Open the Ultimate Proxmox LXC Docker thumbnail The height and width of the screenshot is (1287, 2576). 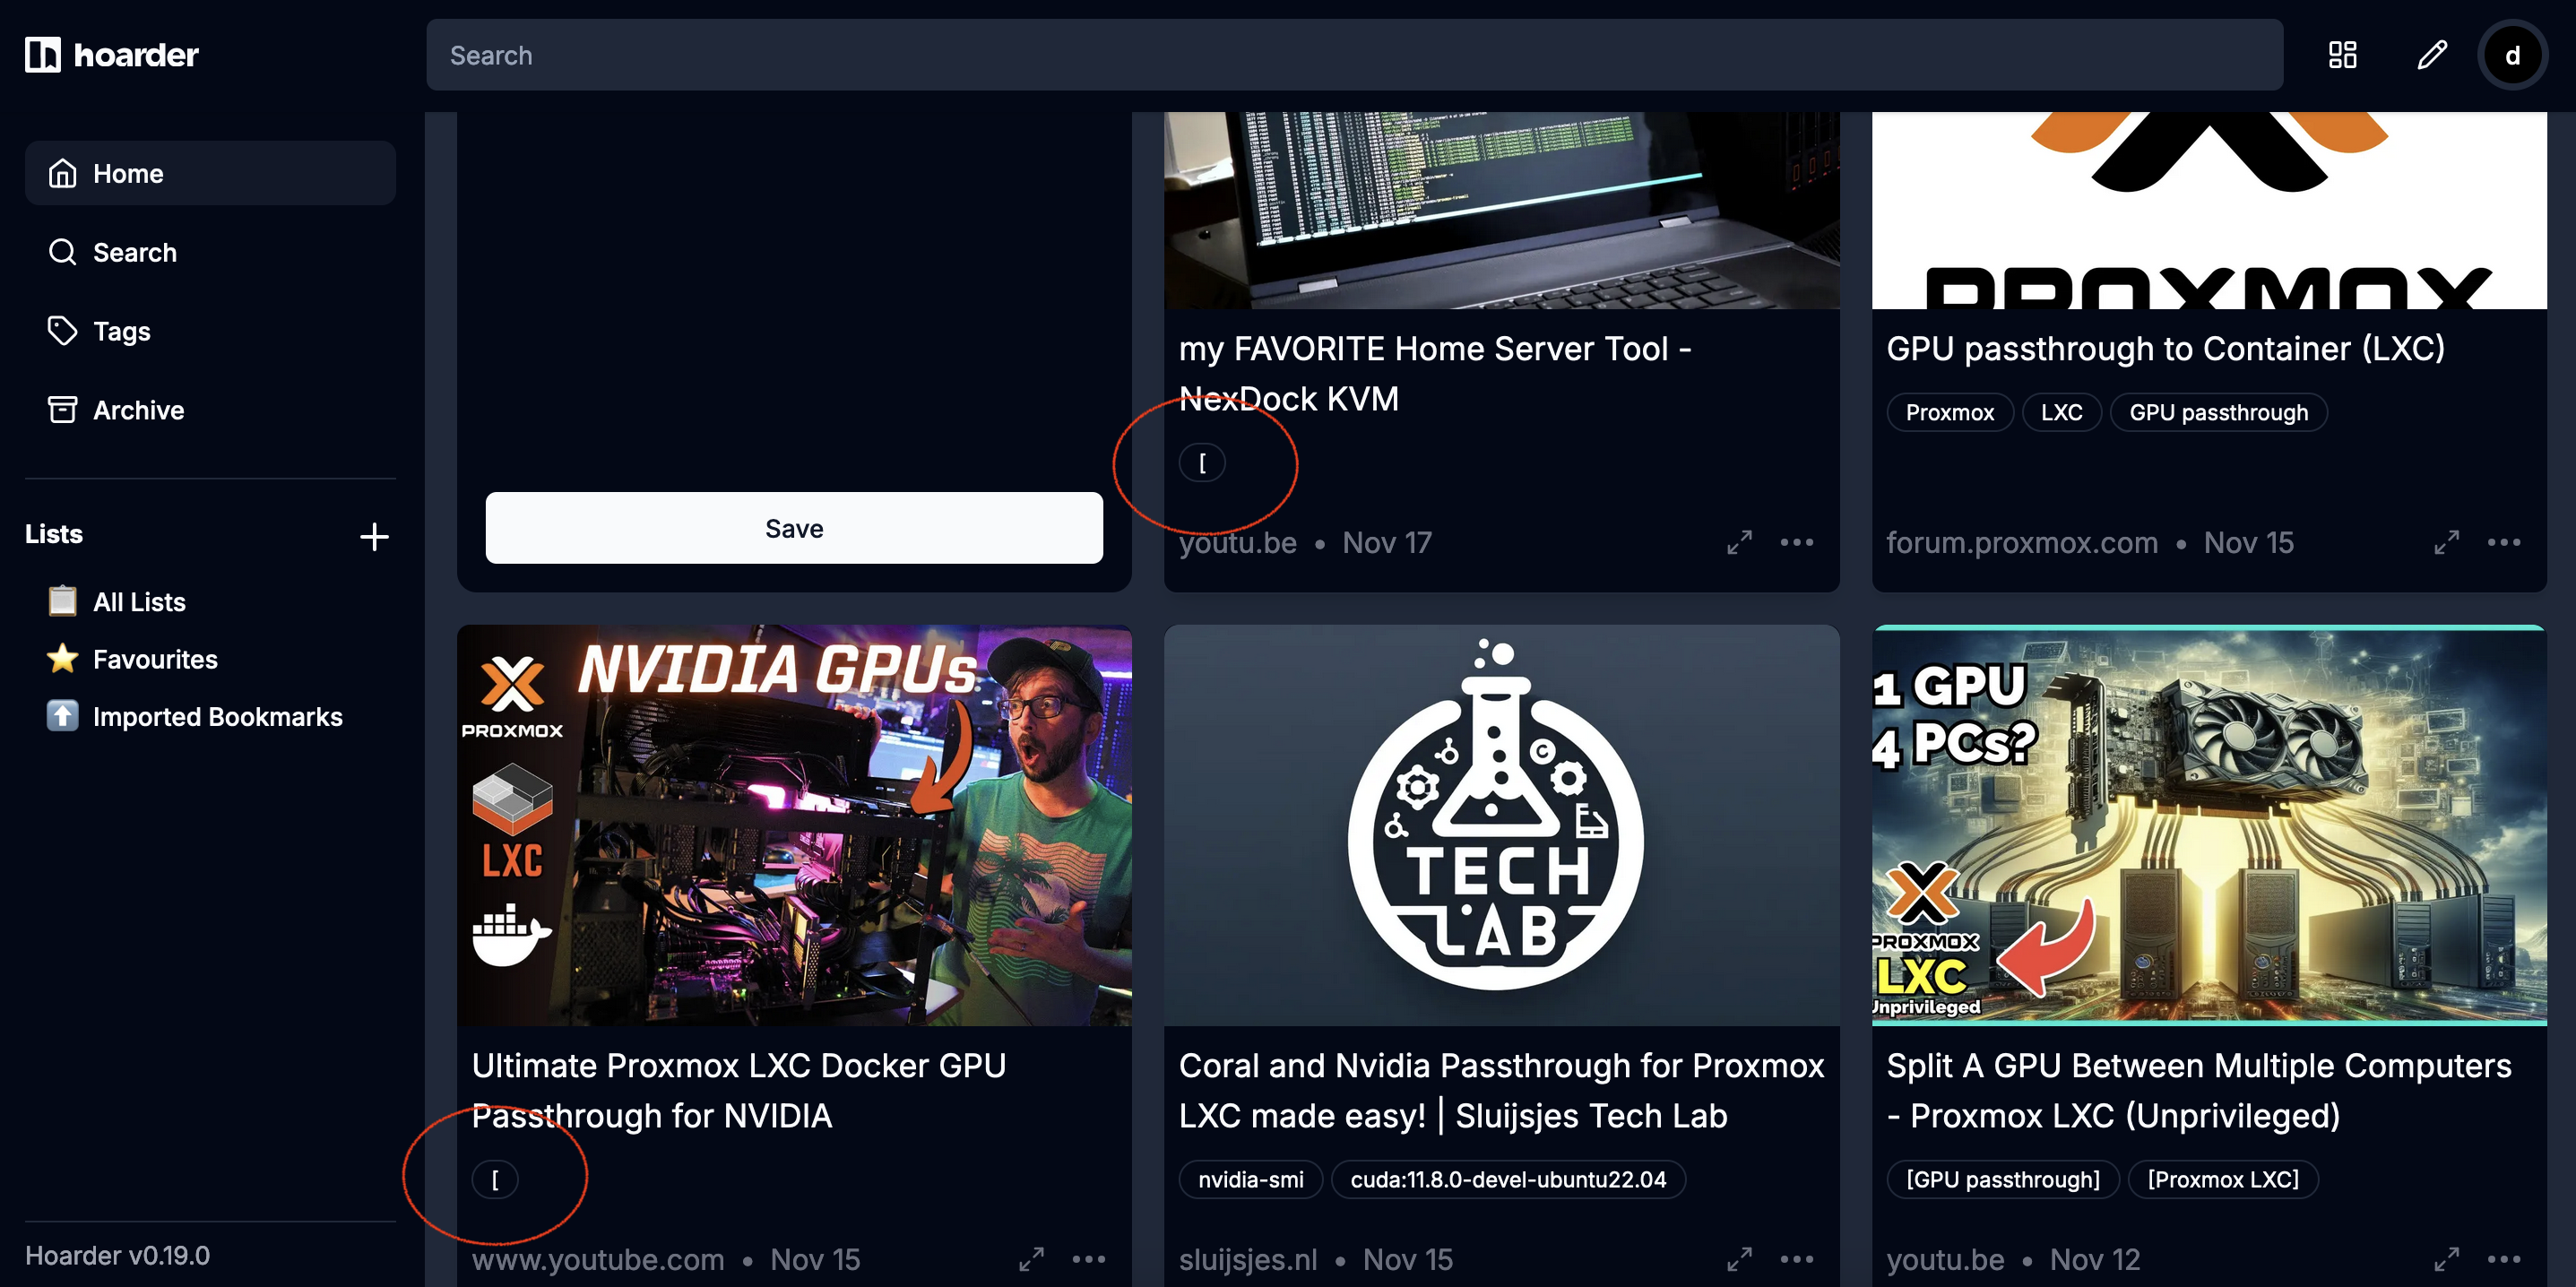coord(794,825)
